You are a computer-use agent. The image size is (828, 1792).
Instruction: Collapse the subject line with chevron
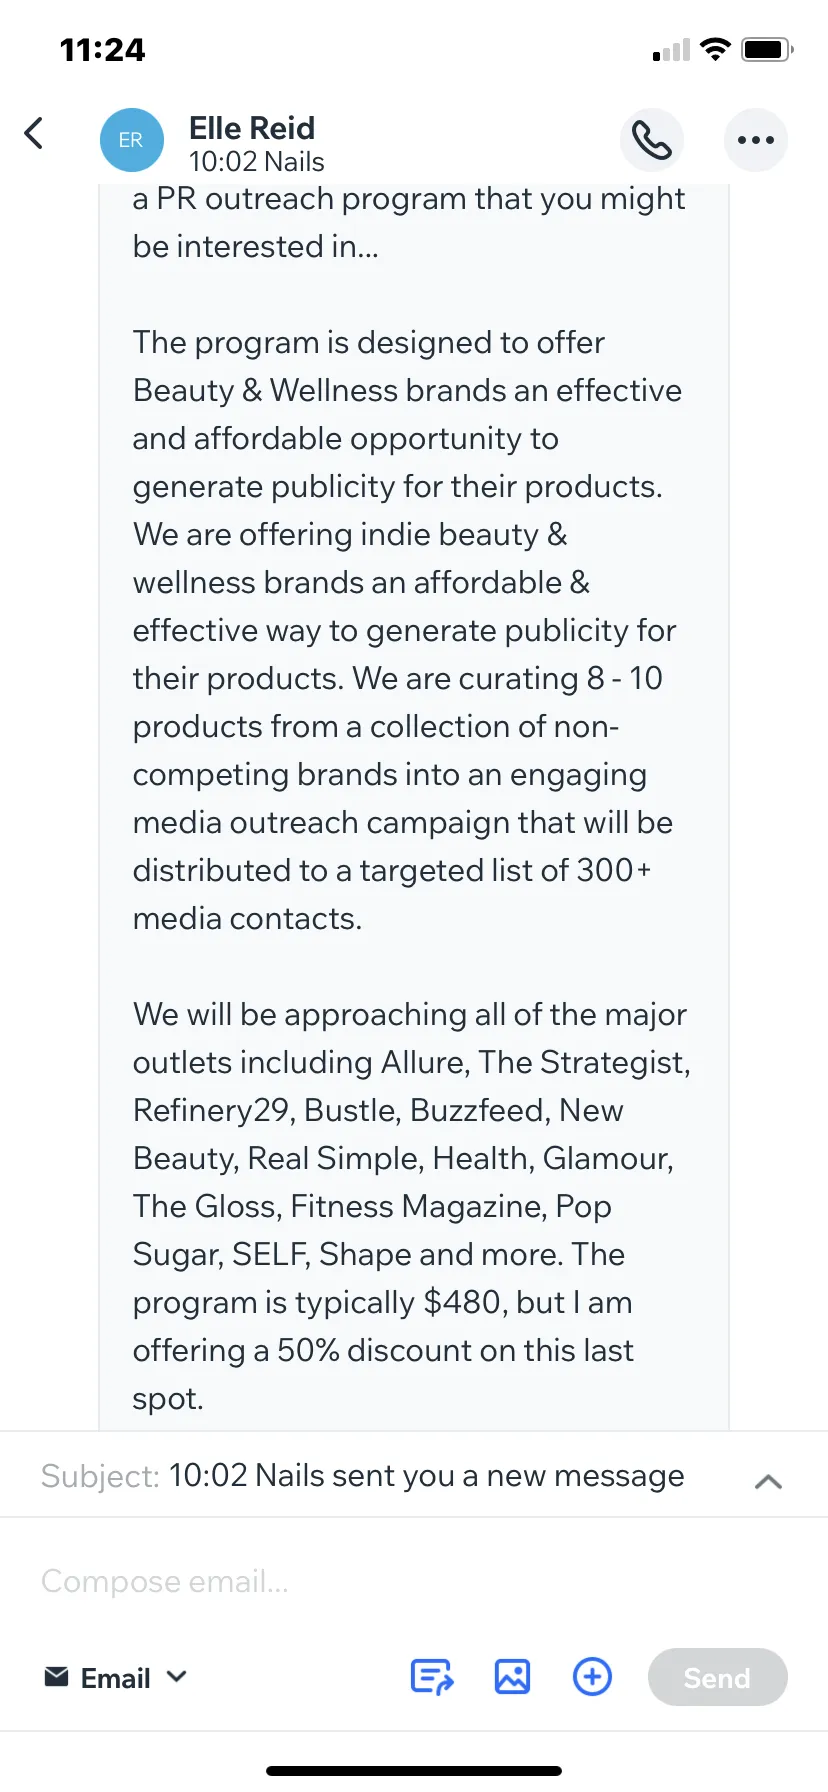[768, 1481]
